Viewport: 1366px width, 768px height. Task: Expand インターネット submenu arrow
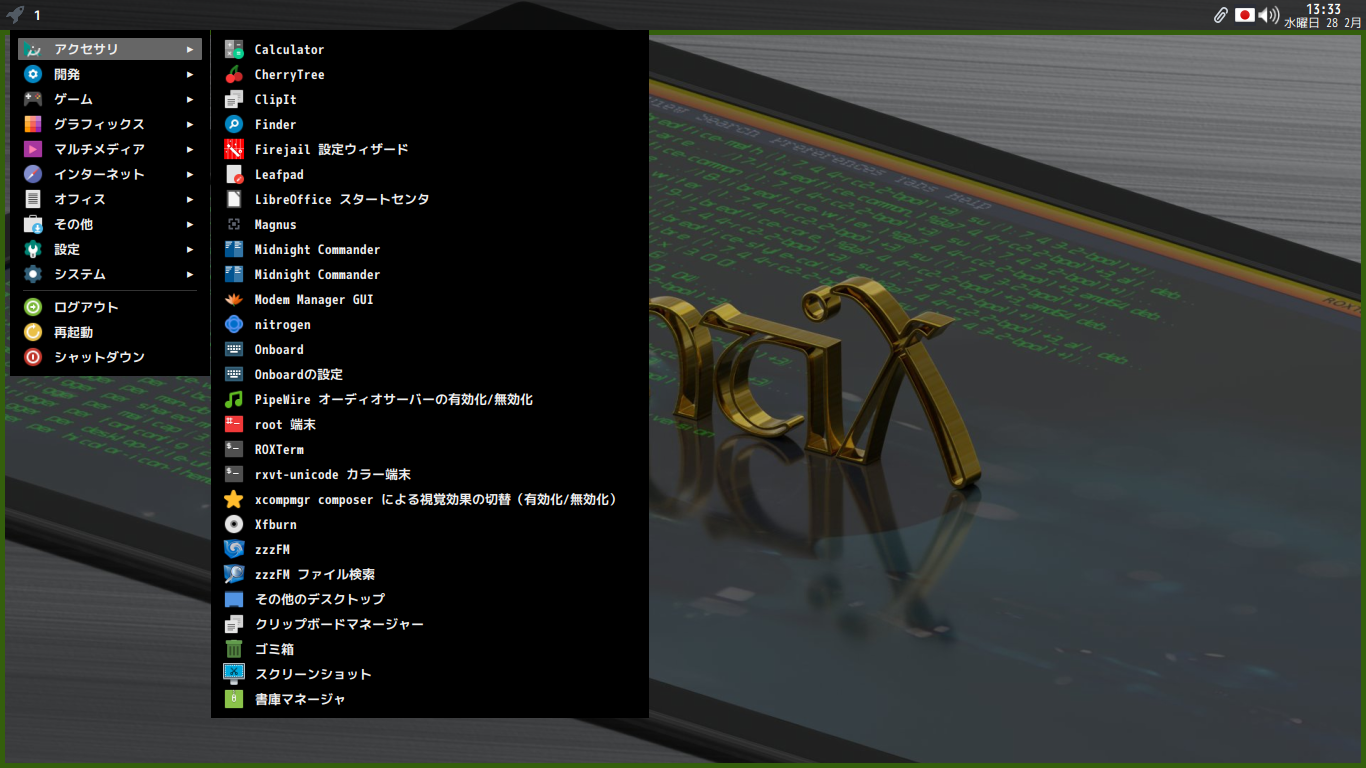point(190,174)
